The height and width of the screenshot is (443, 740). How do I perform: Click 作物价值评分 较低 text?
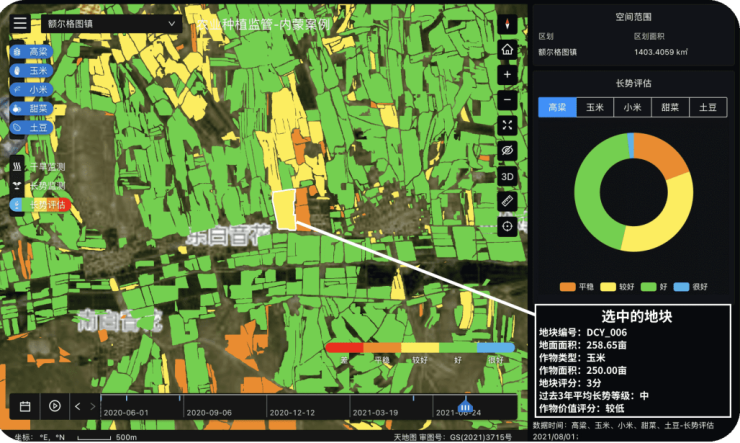[x=581, y=409]
